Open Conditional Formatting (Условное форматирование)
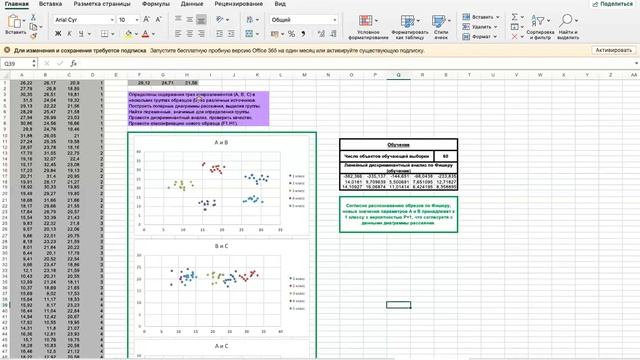The image size is (640, 360). pyautogui.click(x=368, y=27)
